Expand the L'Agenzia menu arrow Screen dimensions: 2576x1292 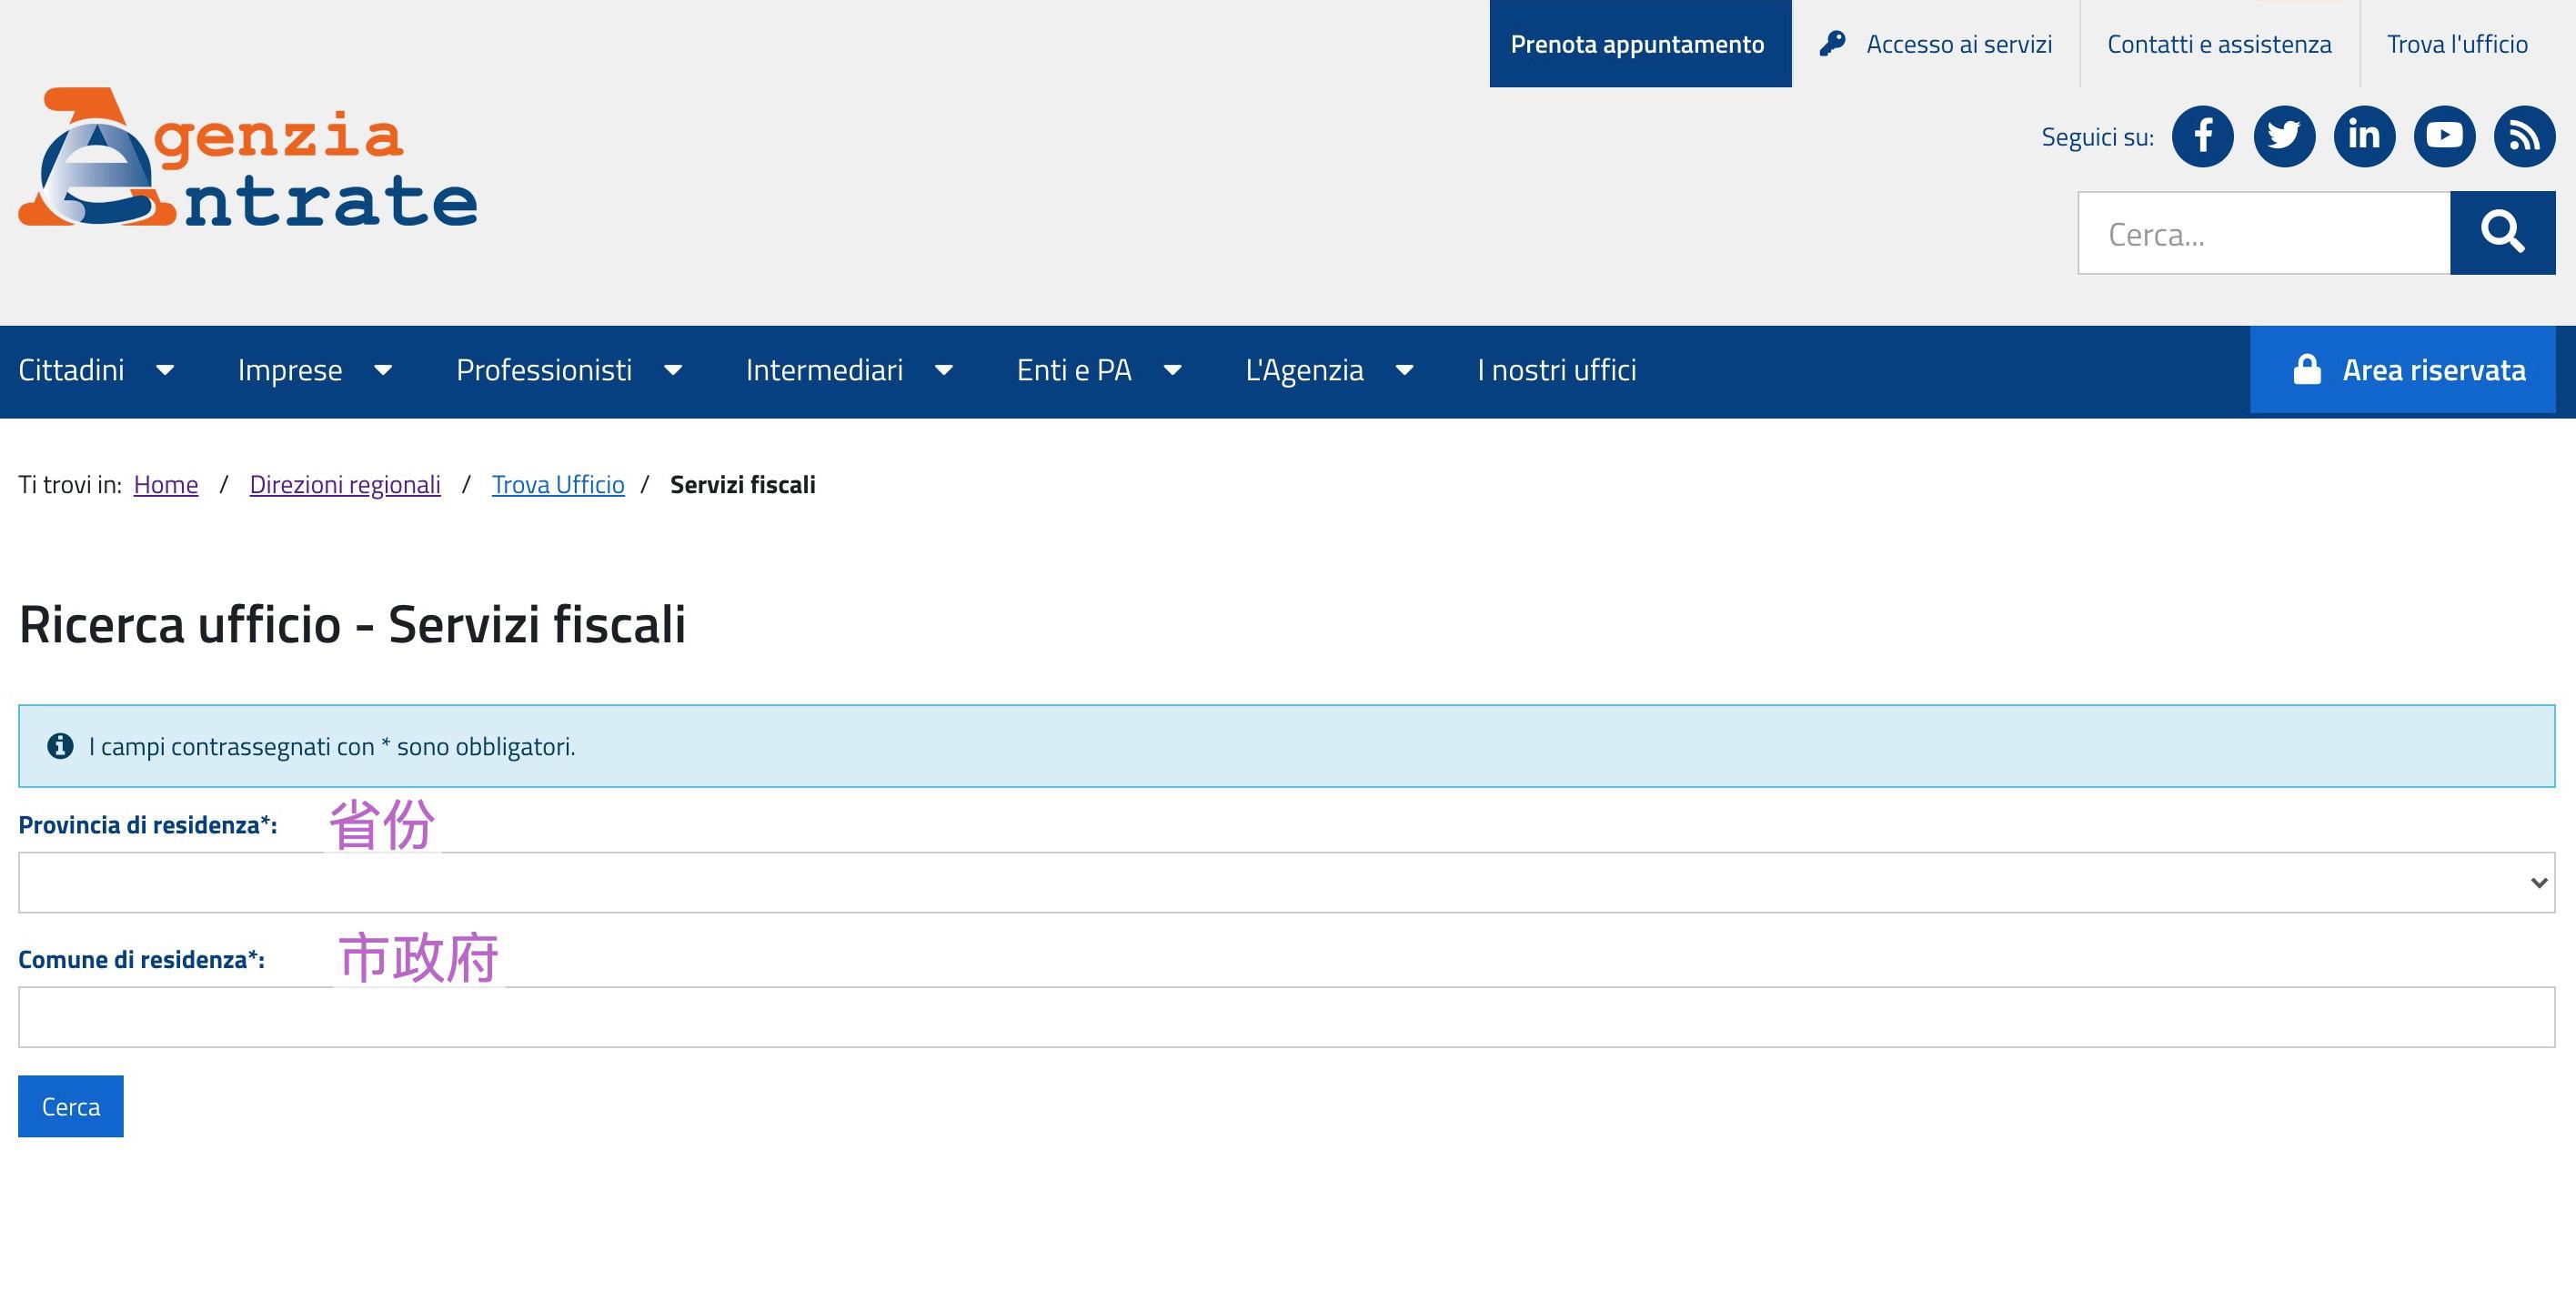(x=1404, y=370)
